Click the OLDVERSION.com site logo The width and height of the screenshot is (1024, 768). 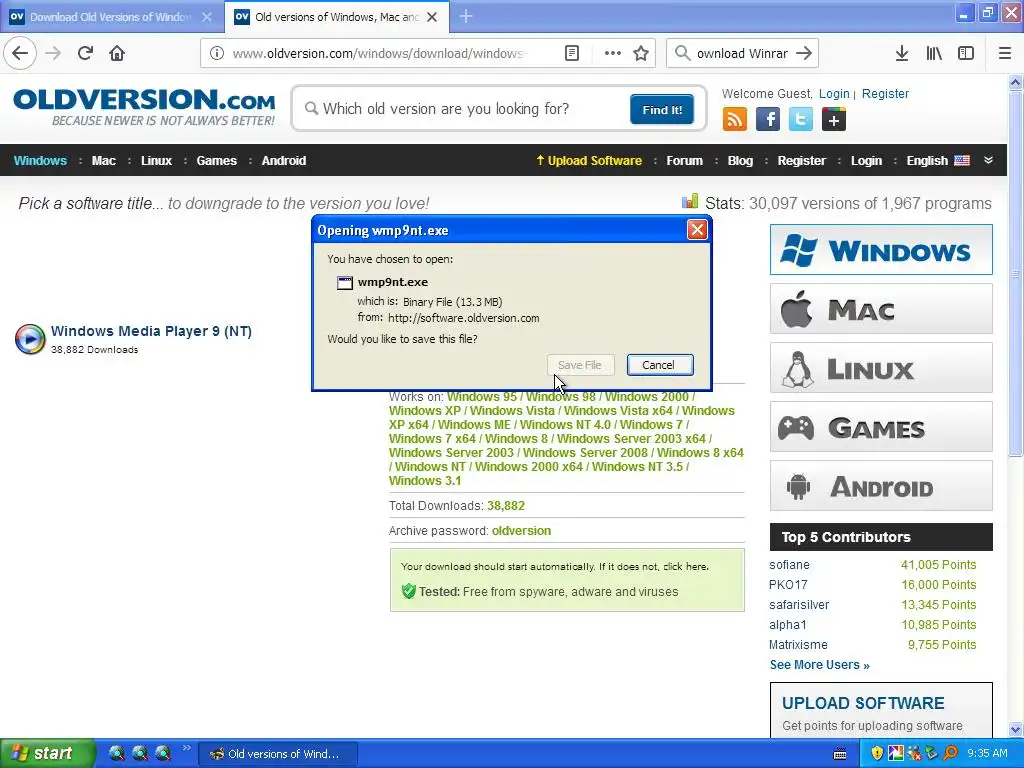click(x=144, y=107)
